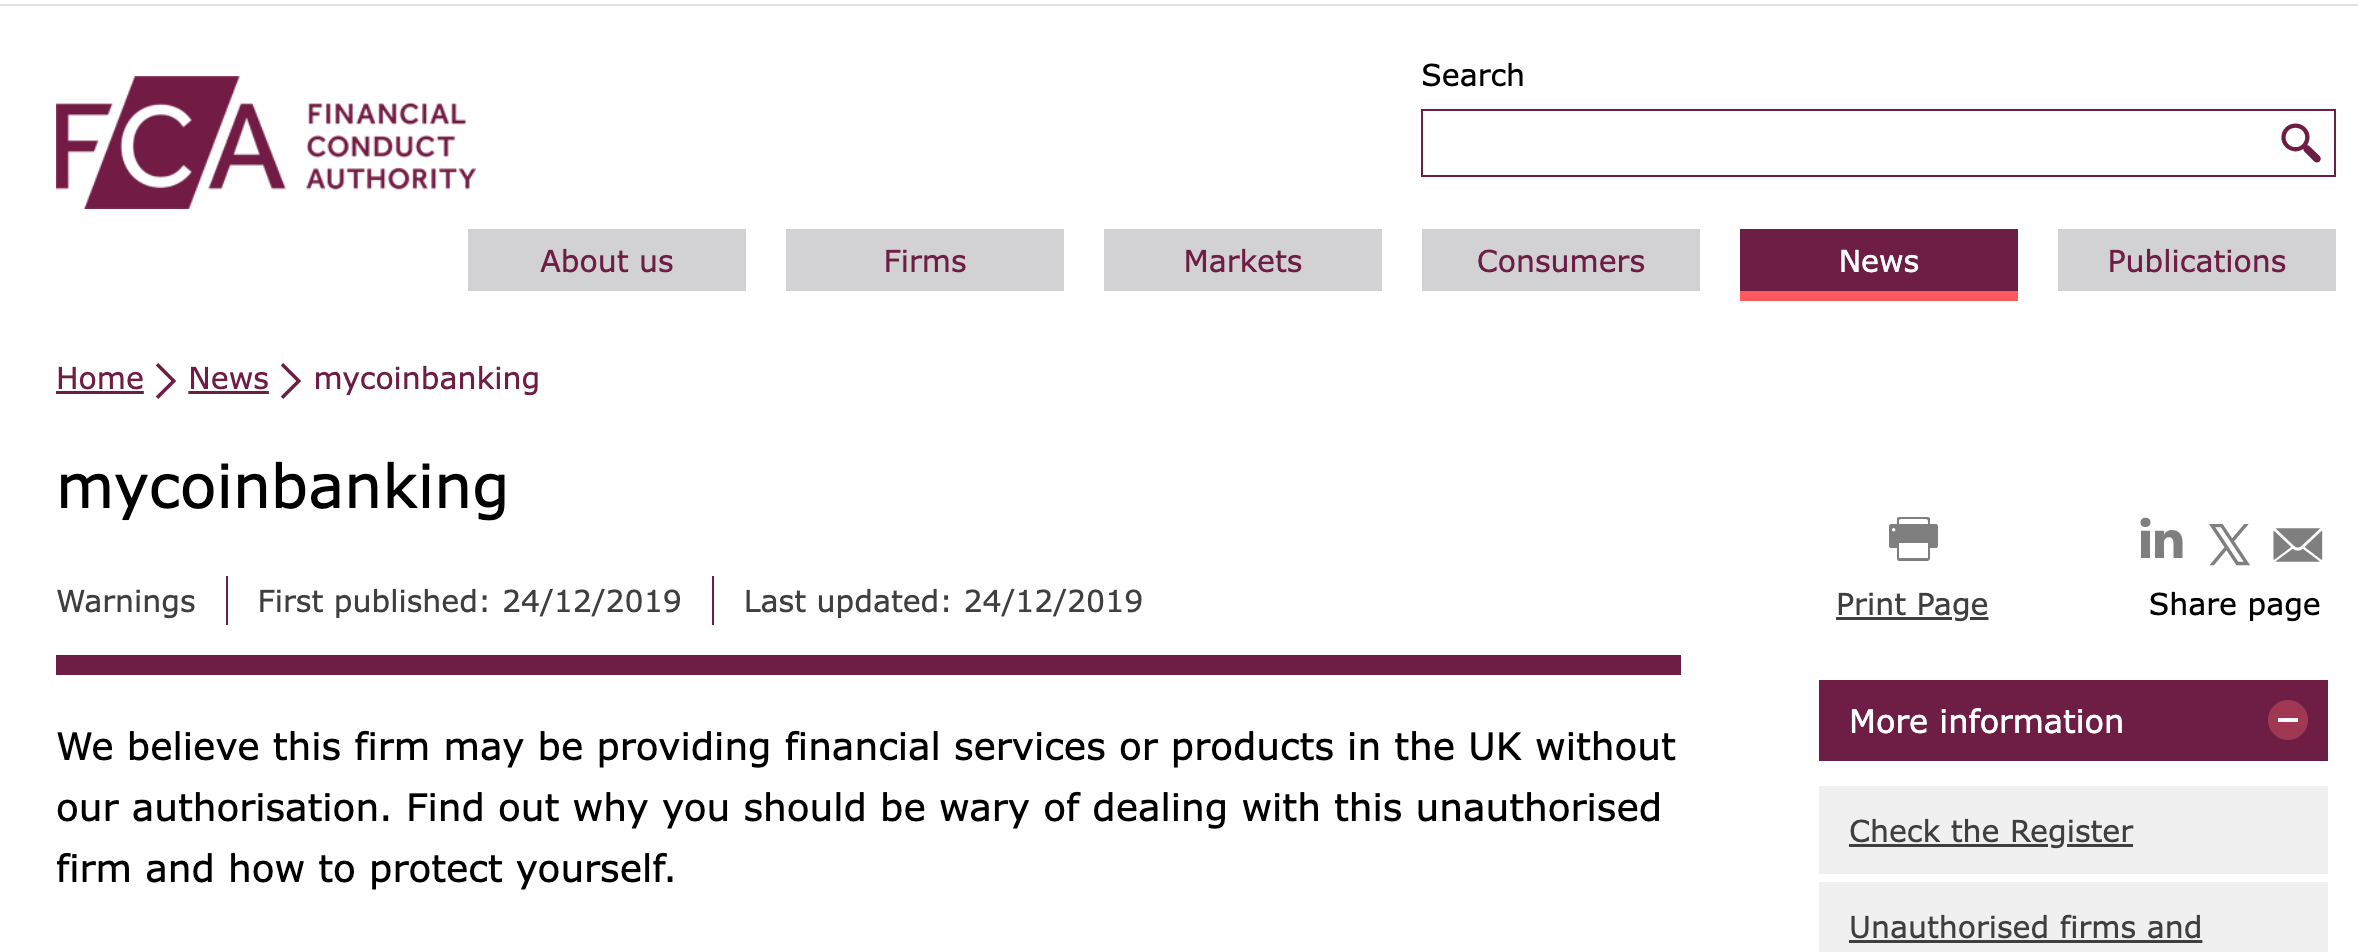Image resolution: width=2358 pixels, height=952 pixels.
Task: Click the printer icon
Action: click(x=1912, y=539)
